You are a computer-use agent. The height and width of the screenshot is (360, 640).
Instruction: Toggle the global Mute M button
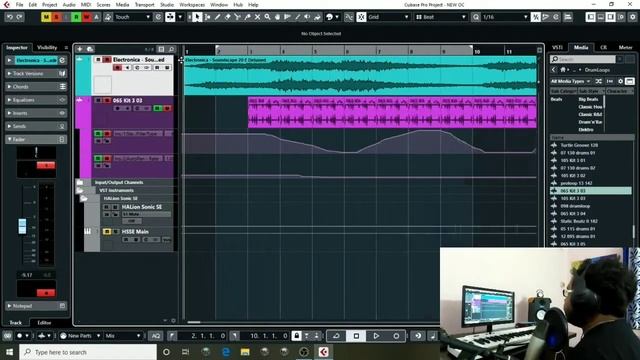[46, 17]
